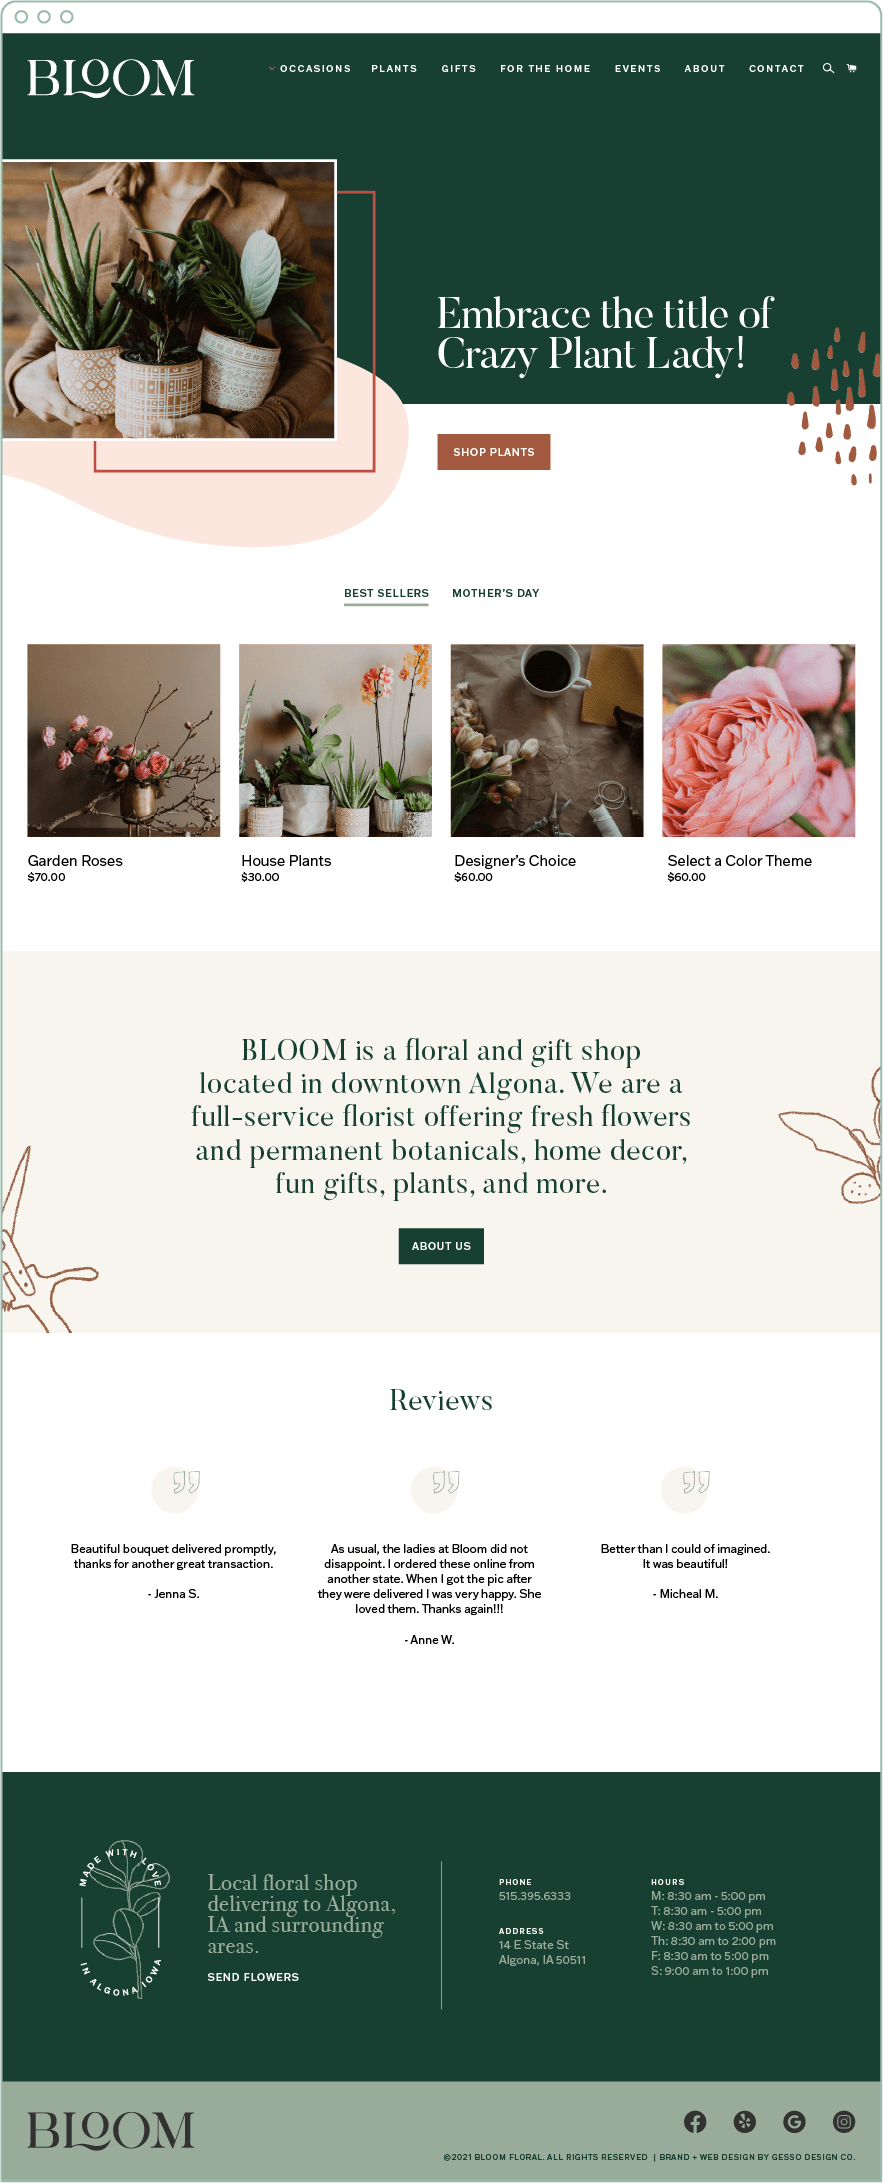Image resolution: width=883 pixels, height=2183 pixels.
Task: Click the About Us button
Action: coord(441,1246)
